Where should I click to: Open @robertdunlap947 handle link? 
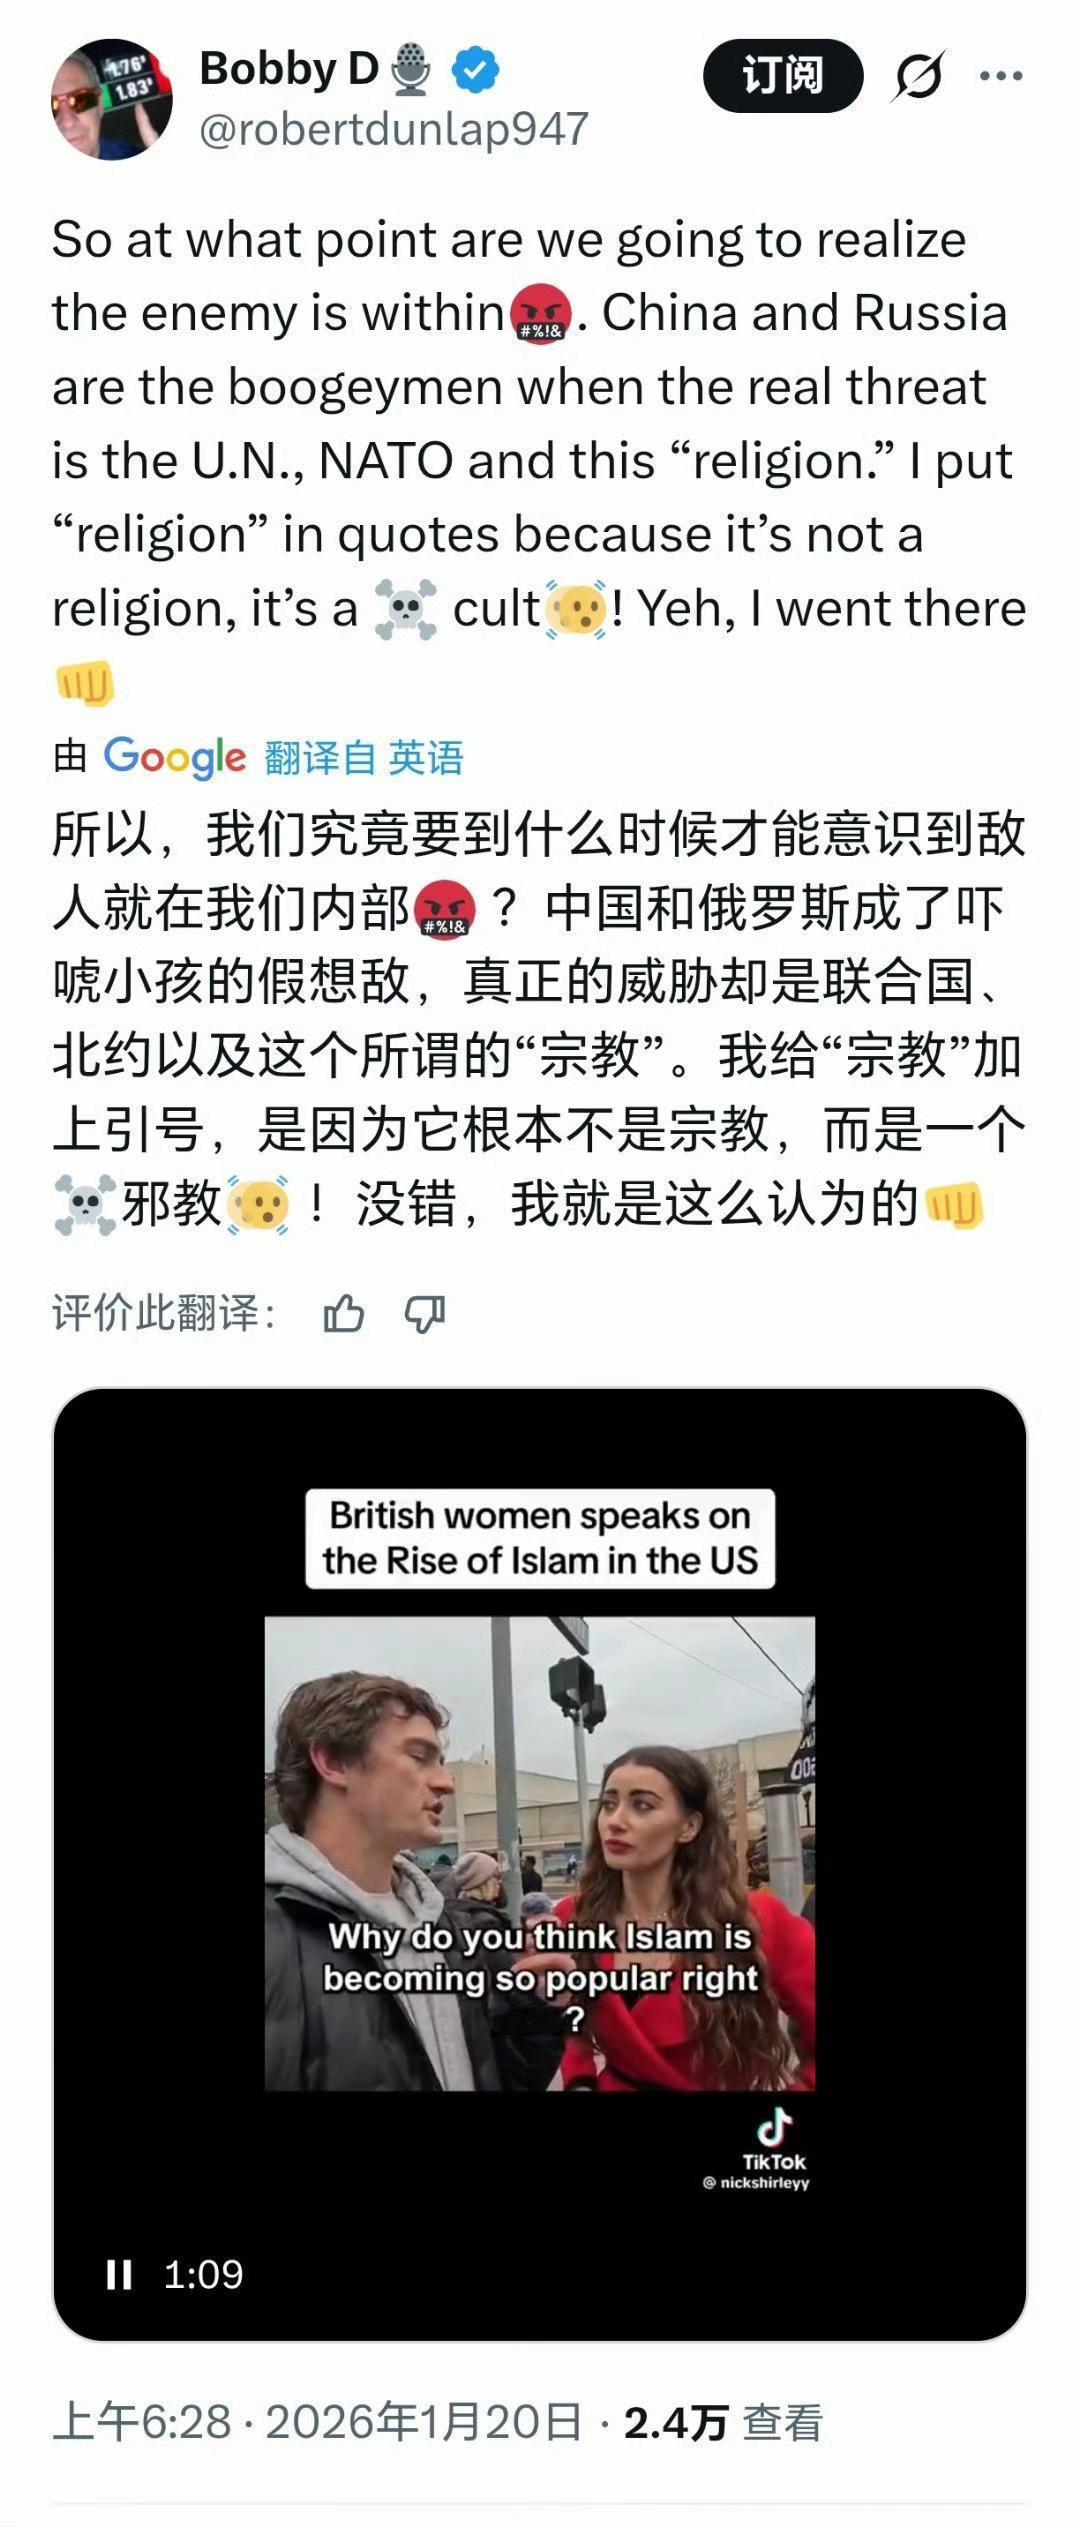[x=394, y=130]
